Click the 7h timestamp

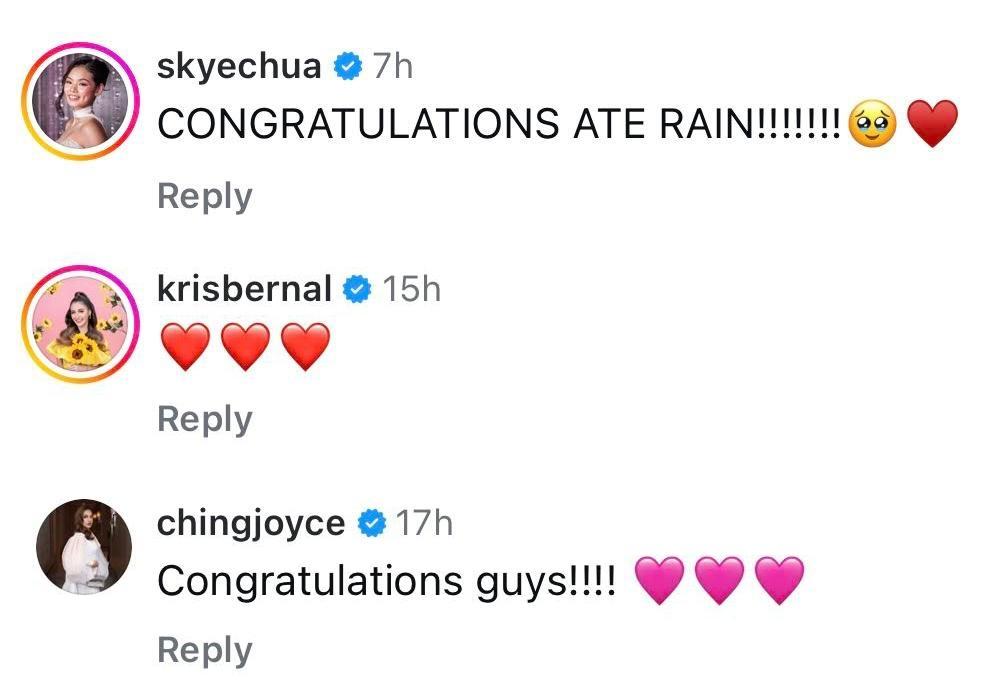tap(391, 67)
